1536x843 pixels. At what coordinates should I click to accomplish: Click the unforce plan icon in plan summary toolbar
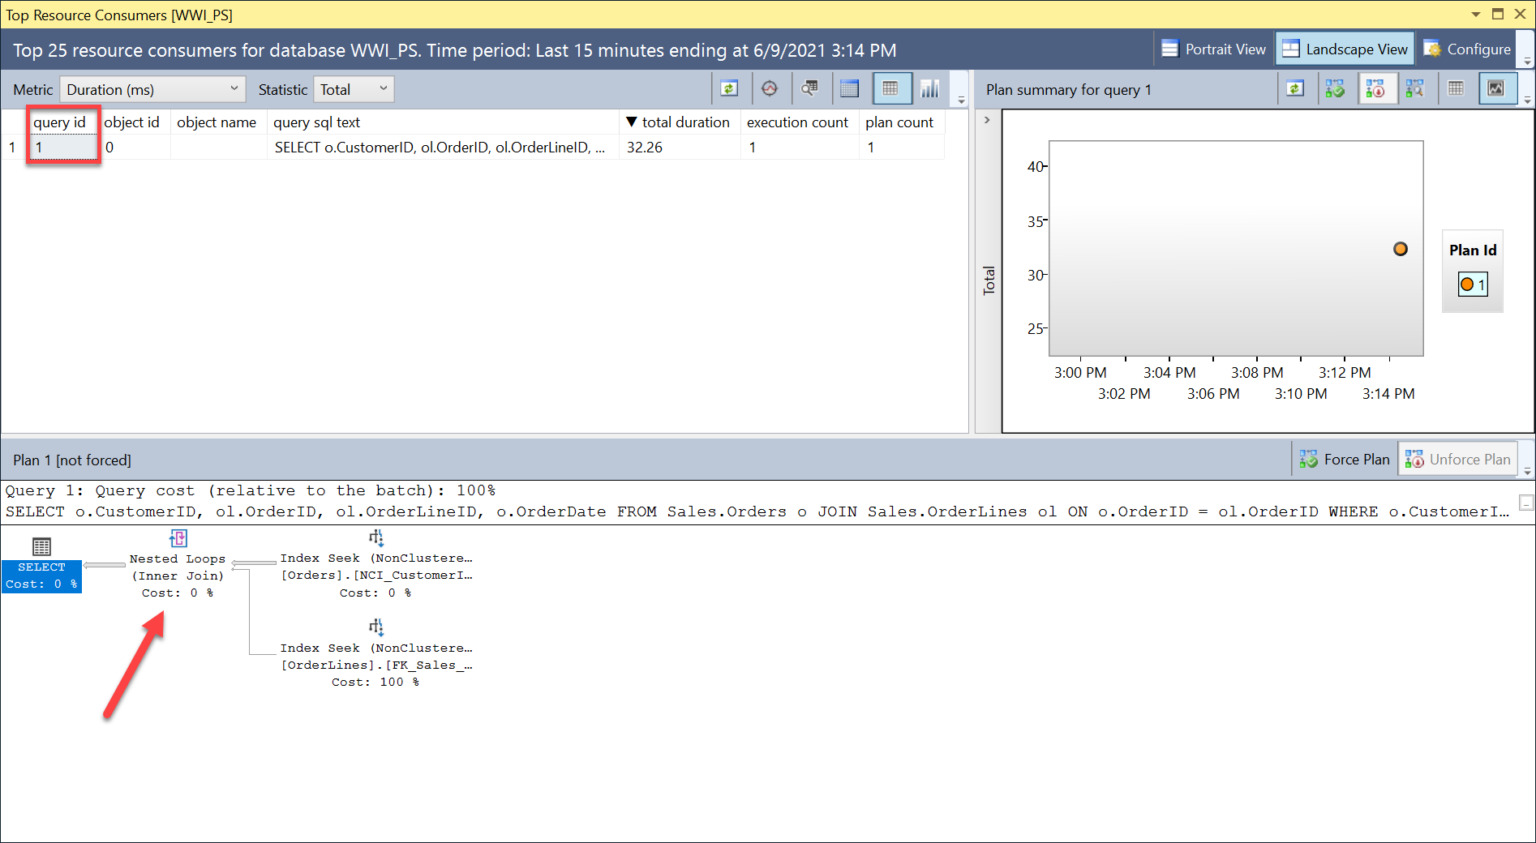point(1375,89)
